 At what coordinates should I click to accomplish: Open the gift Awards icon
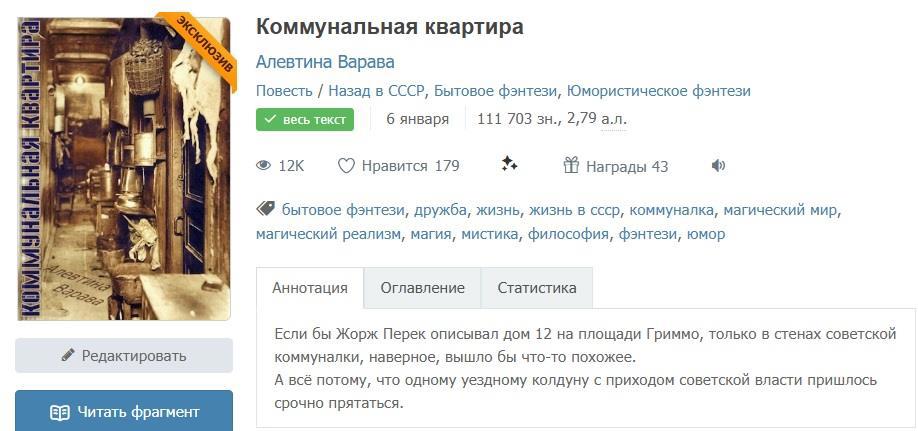(571, 166)
